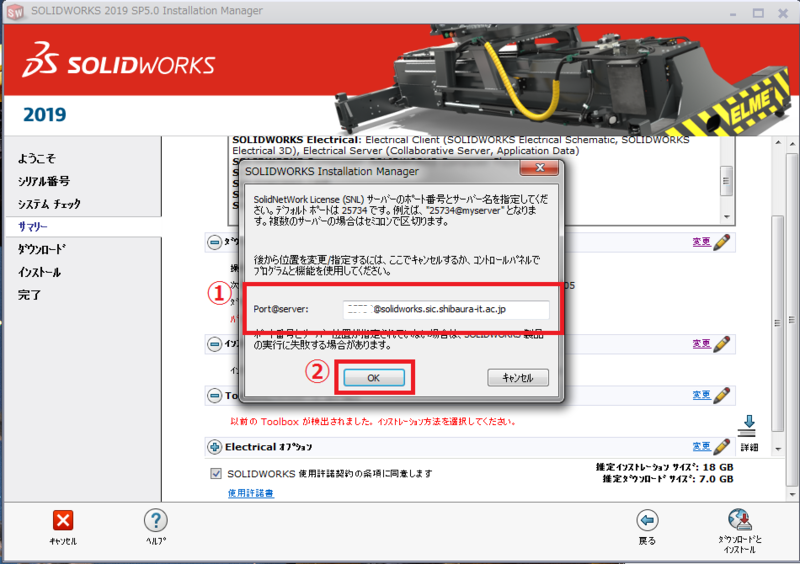The image size is (800, 564).
Task: Select シリアル番号 in the left sidebar
Action: click(43, 181)
